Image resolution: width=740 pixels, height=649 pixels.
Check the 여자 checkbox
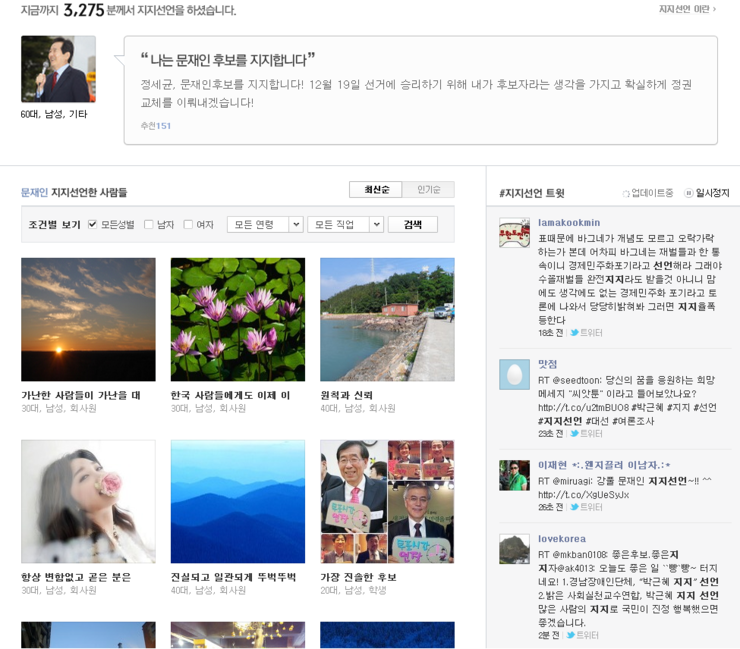pyautogui.click(x=188, y=224)
